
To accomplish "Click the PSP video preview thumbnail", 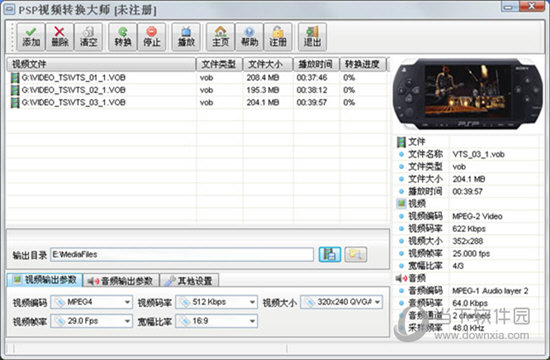I will [468, 91].
